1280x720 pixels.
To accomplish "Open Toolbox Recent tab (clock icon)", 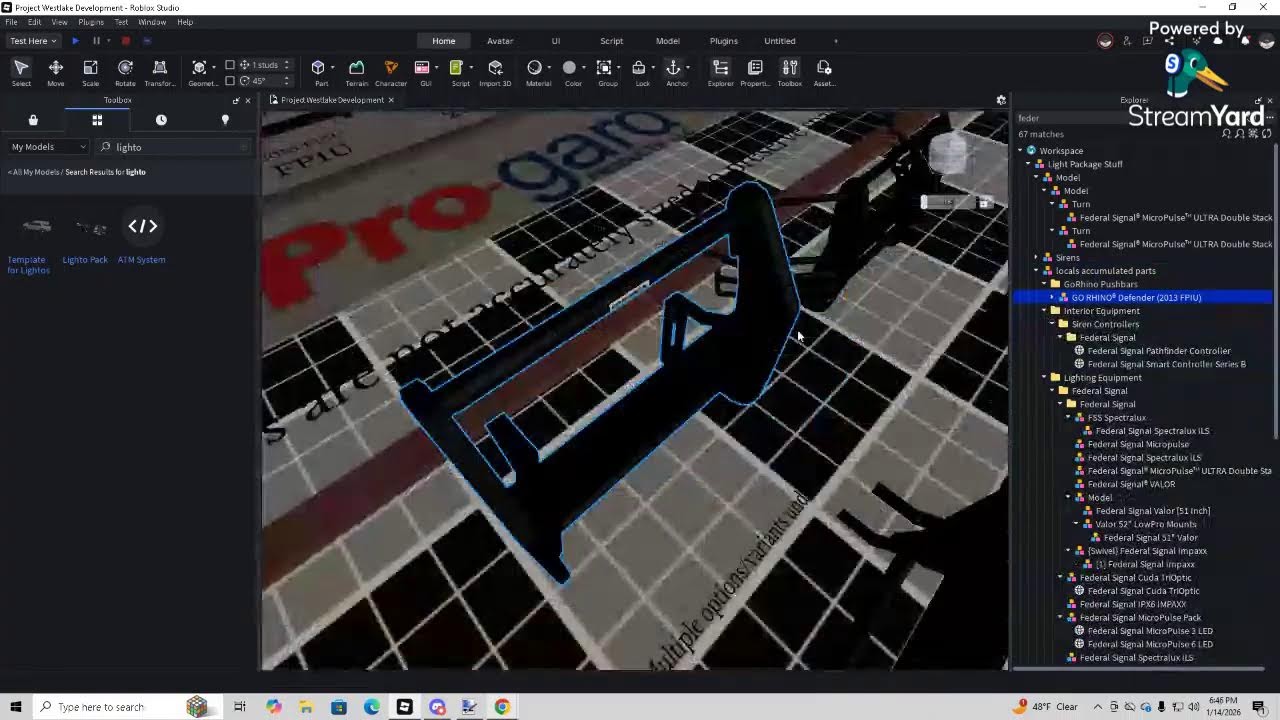I will point(161,120).
